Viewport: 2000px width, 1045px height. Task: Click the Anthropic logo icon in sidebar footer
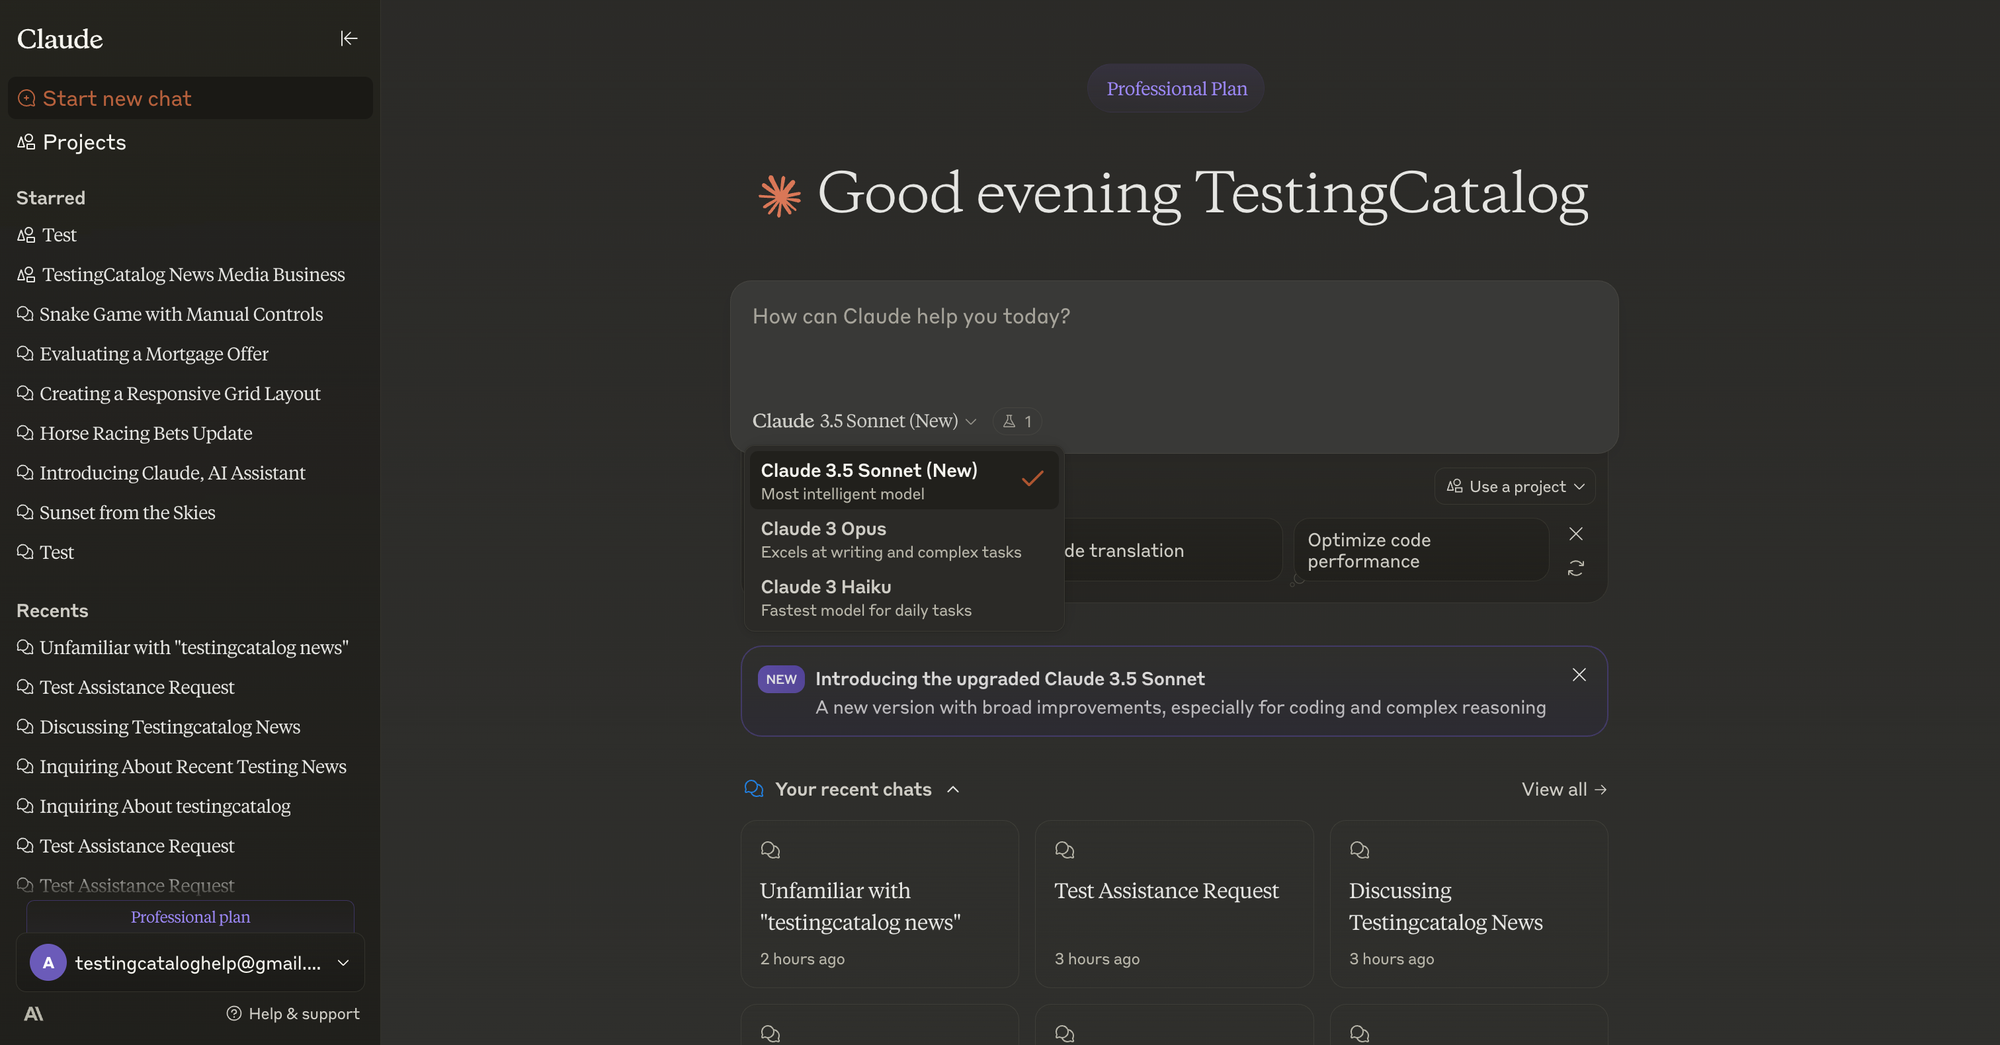pos(33,1013)
